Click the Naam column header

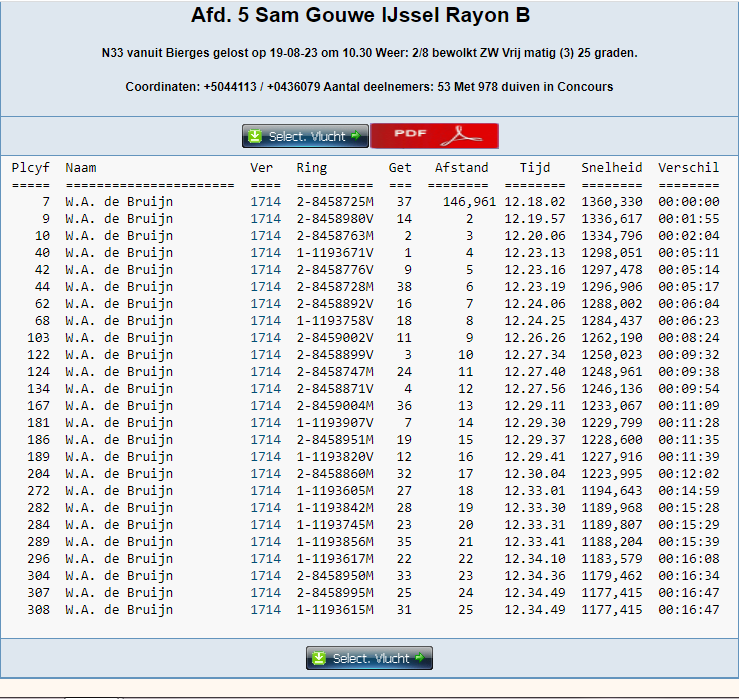point(81,168)
